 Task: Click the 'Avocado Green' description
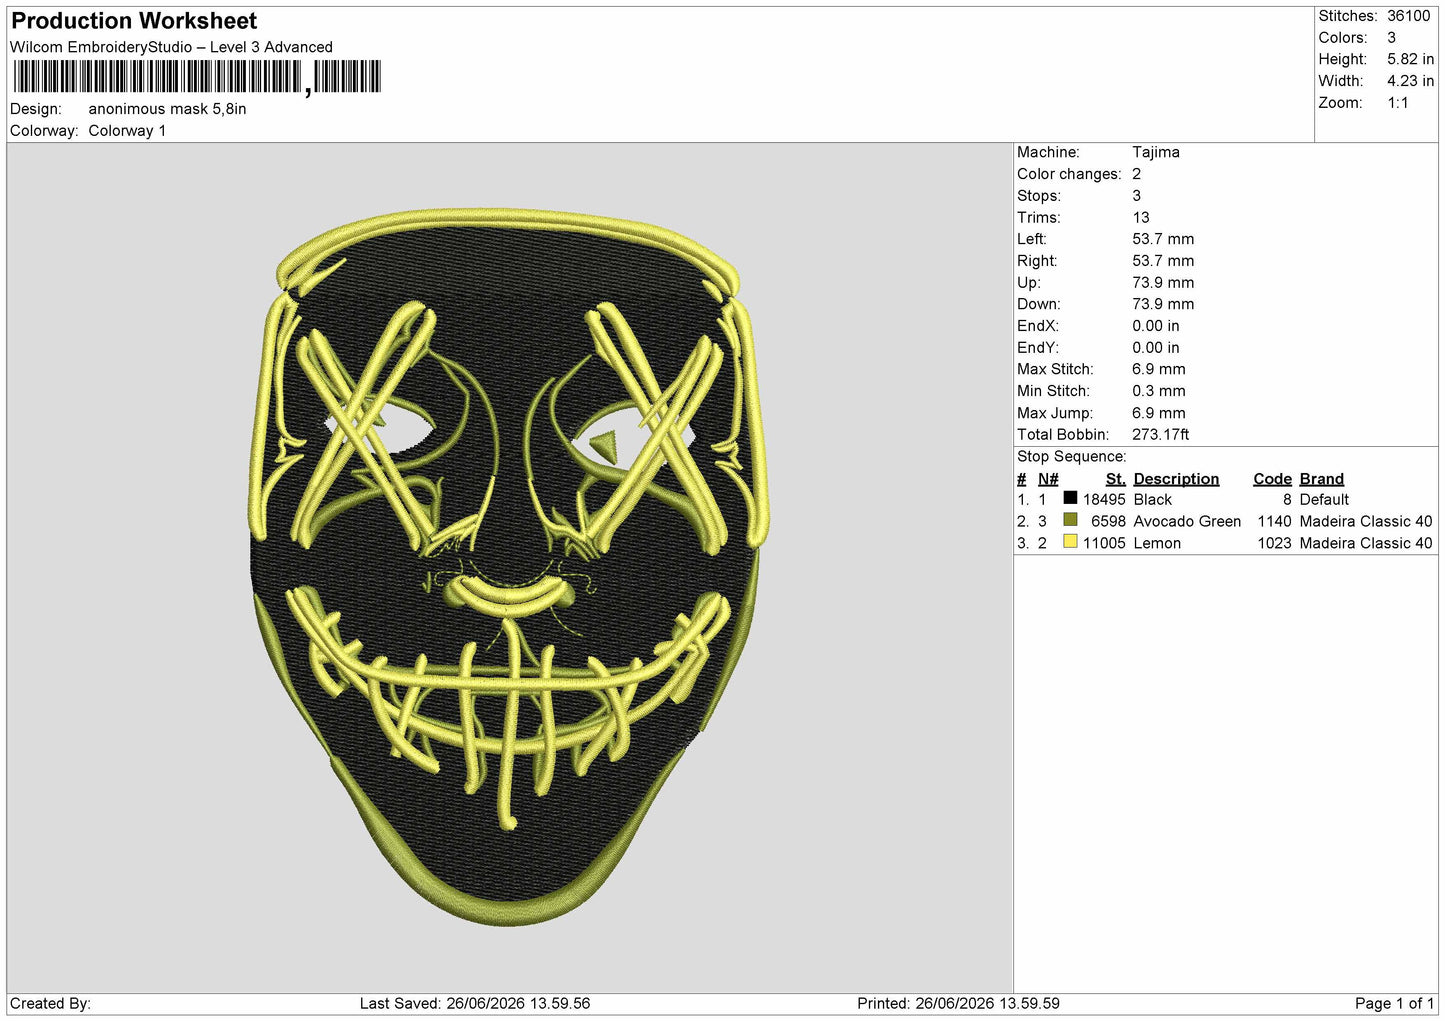1187,521
